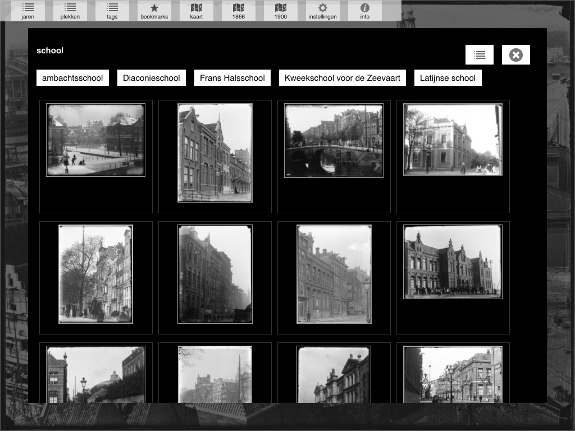Open the tags list in the toolbar
This screenshot has width=575, height=431.
(x=112, y=11)
